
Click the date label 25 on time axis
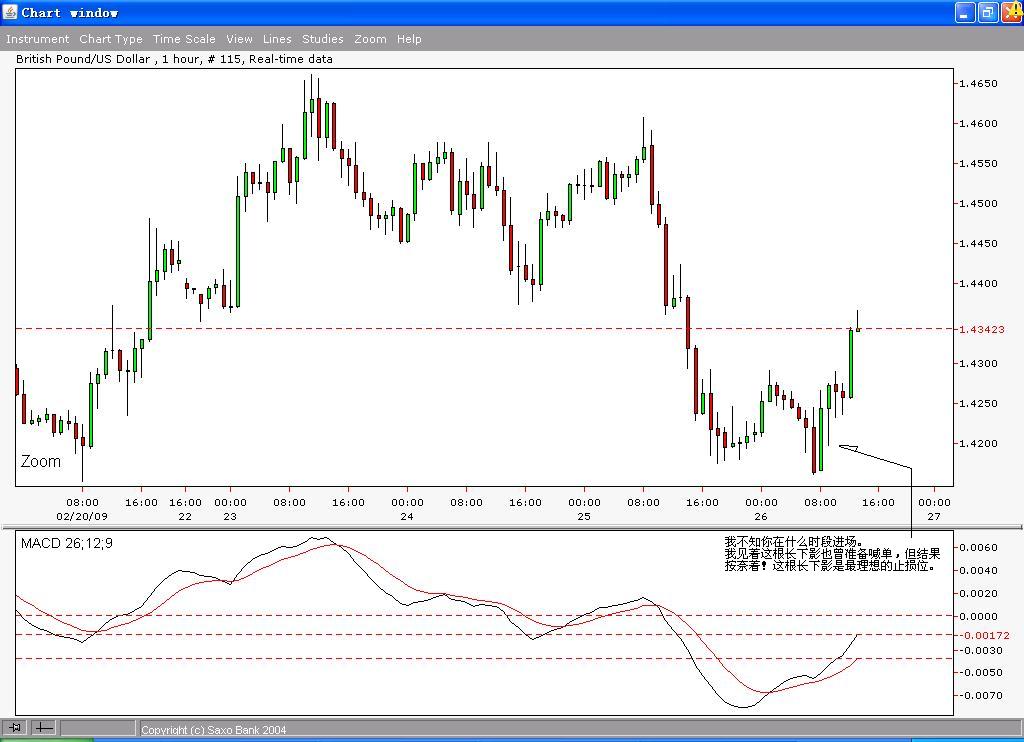[584, 516]
